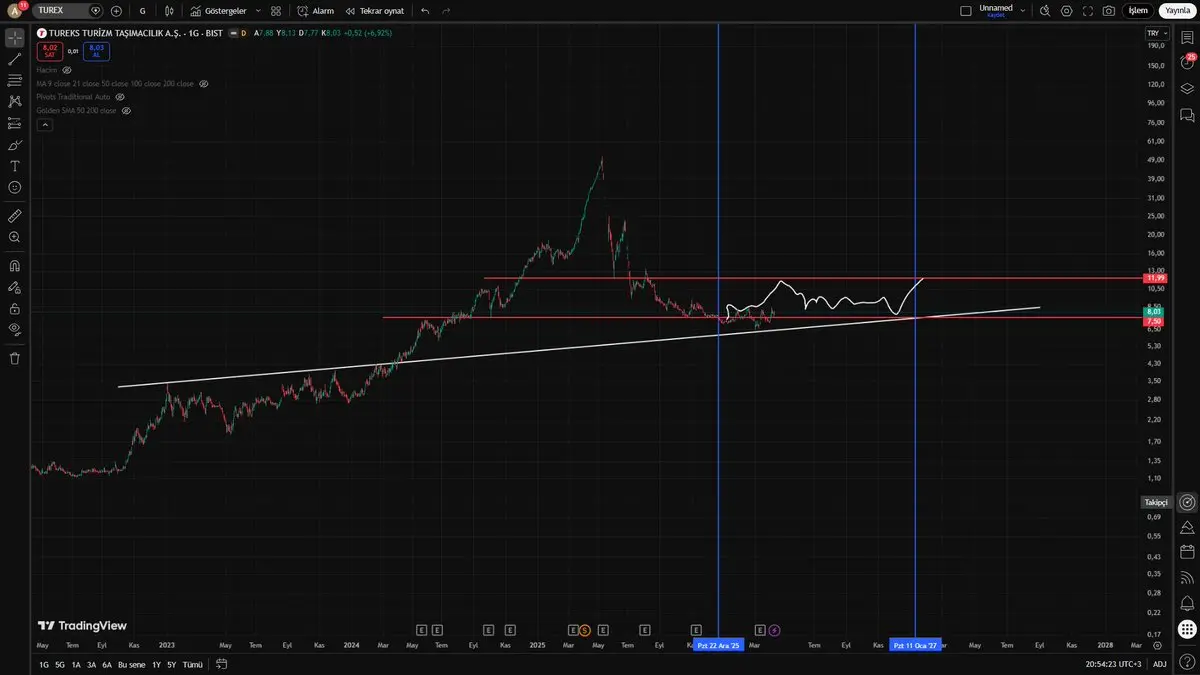Image resolution: width=1200 pixels, height=675 pixels.
Task: Toggle the ADJ adjustment option
Action: coord(1159,664)
